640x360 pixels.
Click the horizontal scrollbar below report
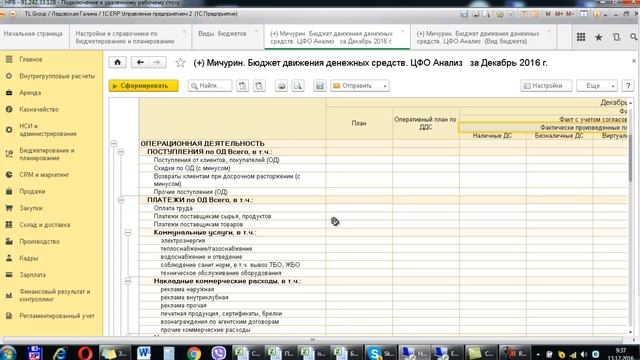point(313,340)
